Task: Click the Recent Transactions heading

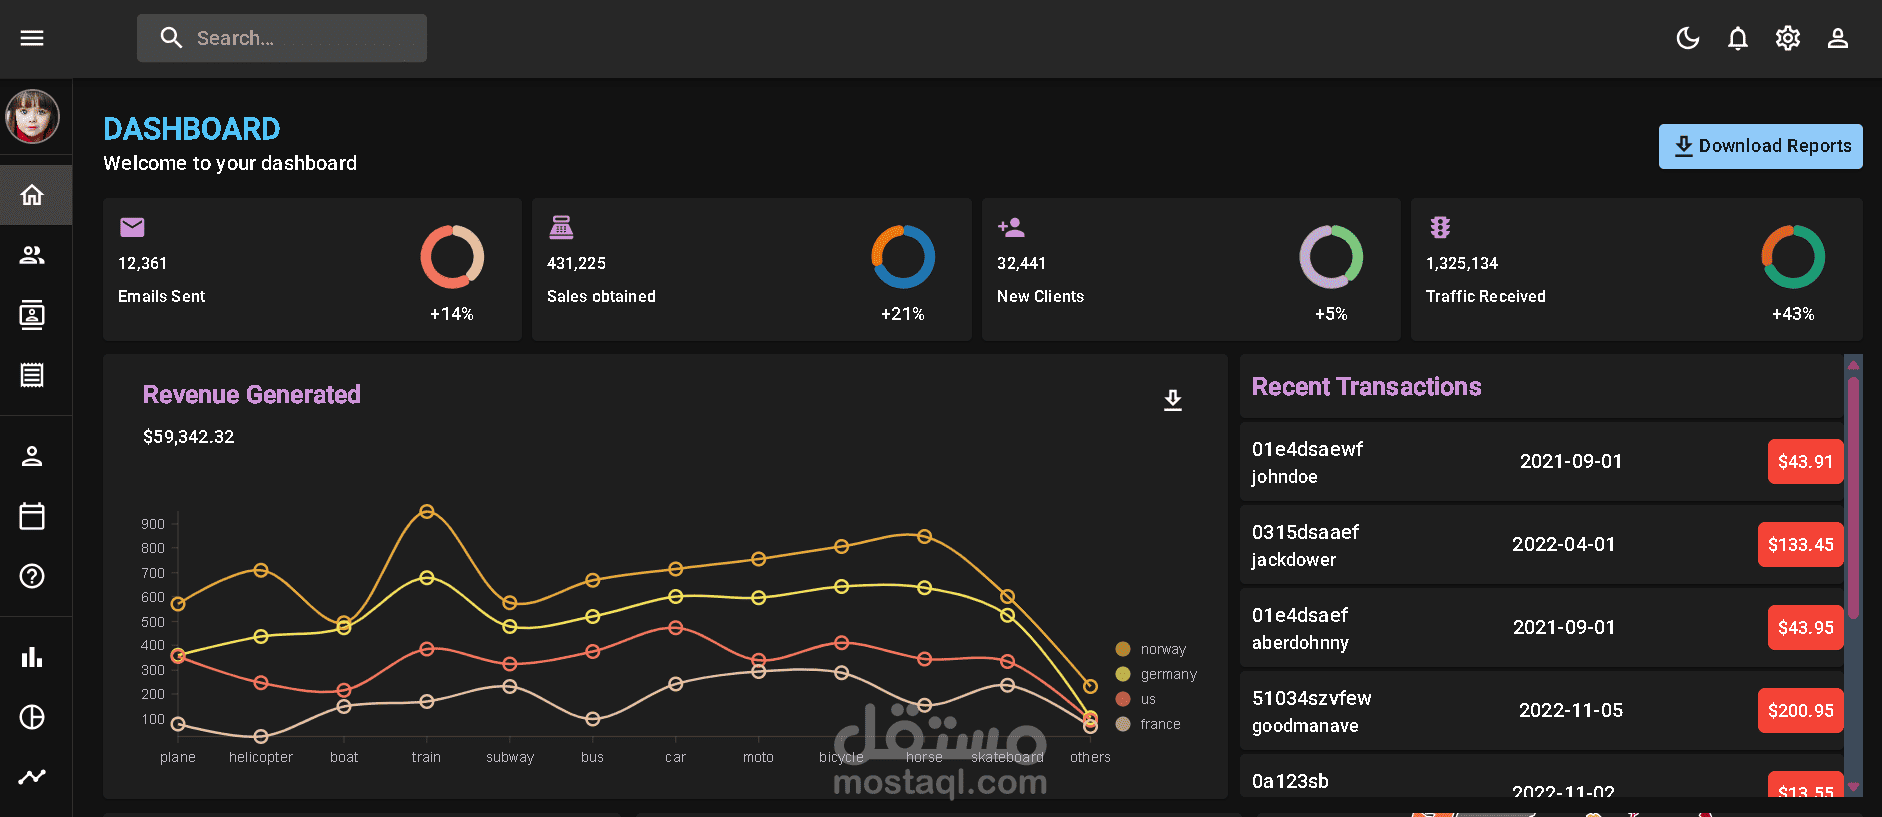Action: coord(1366,387)
